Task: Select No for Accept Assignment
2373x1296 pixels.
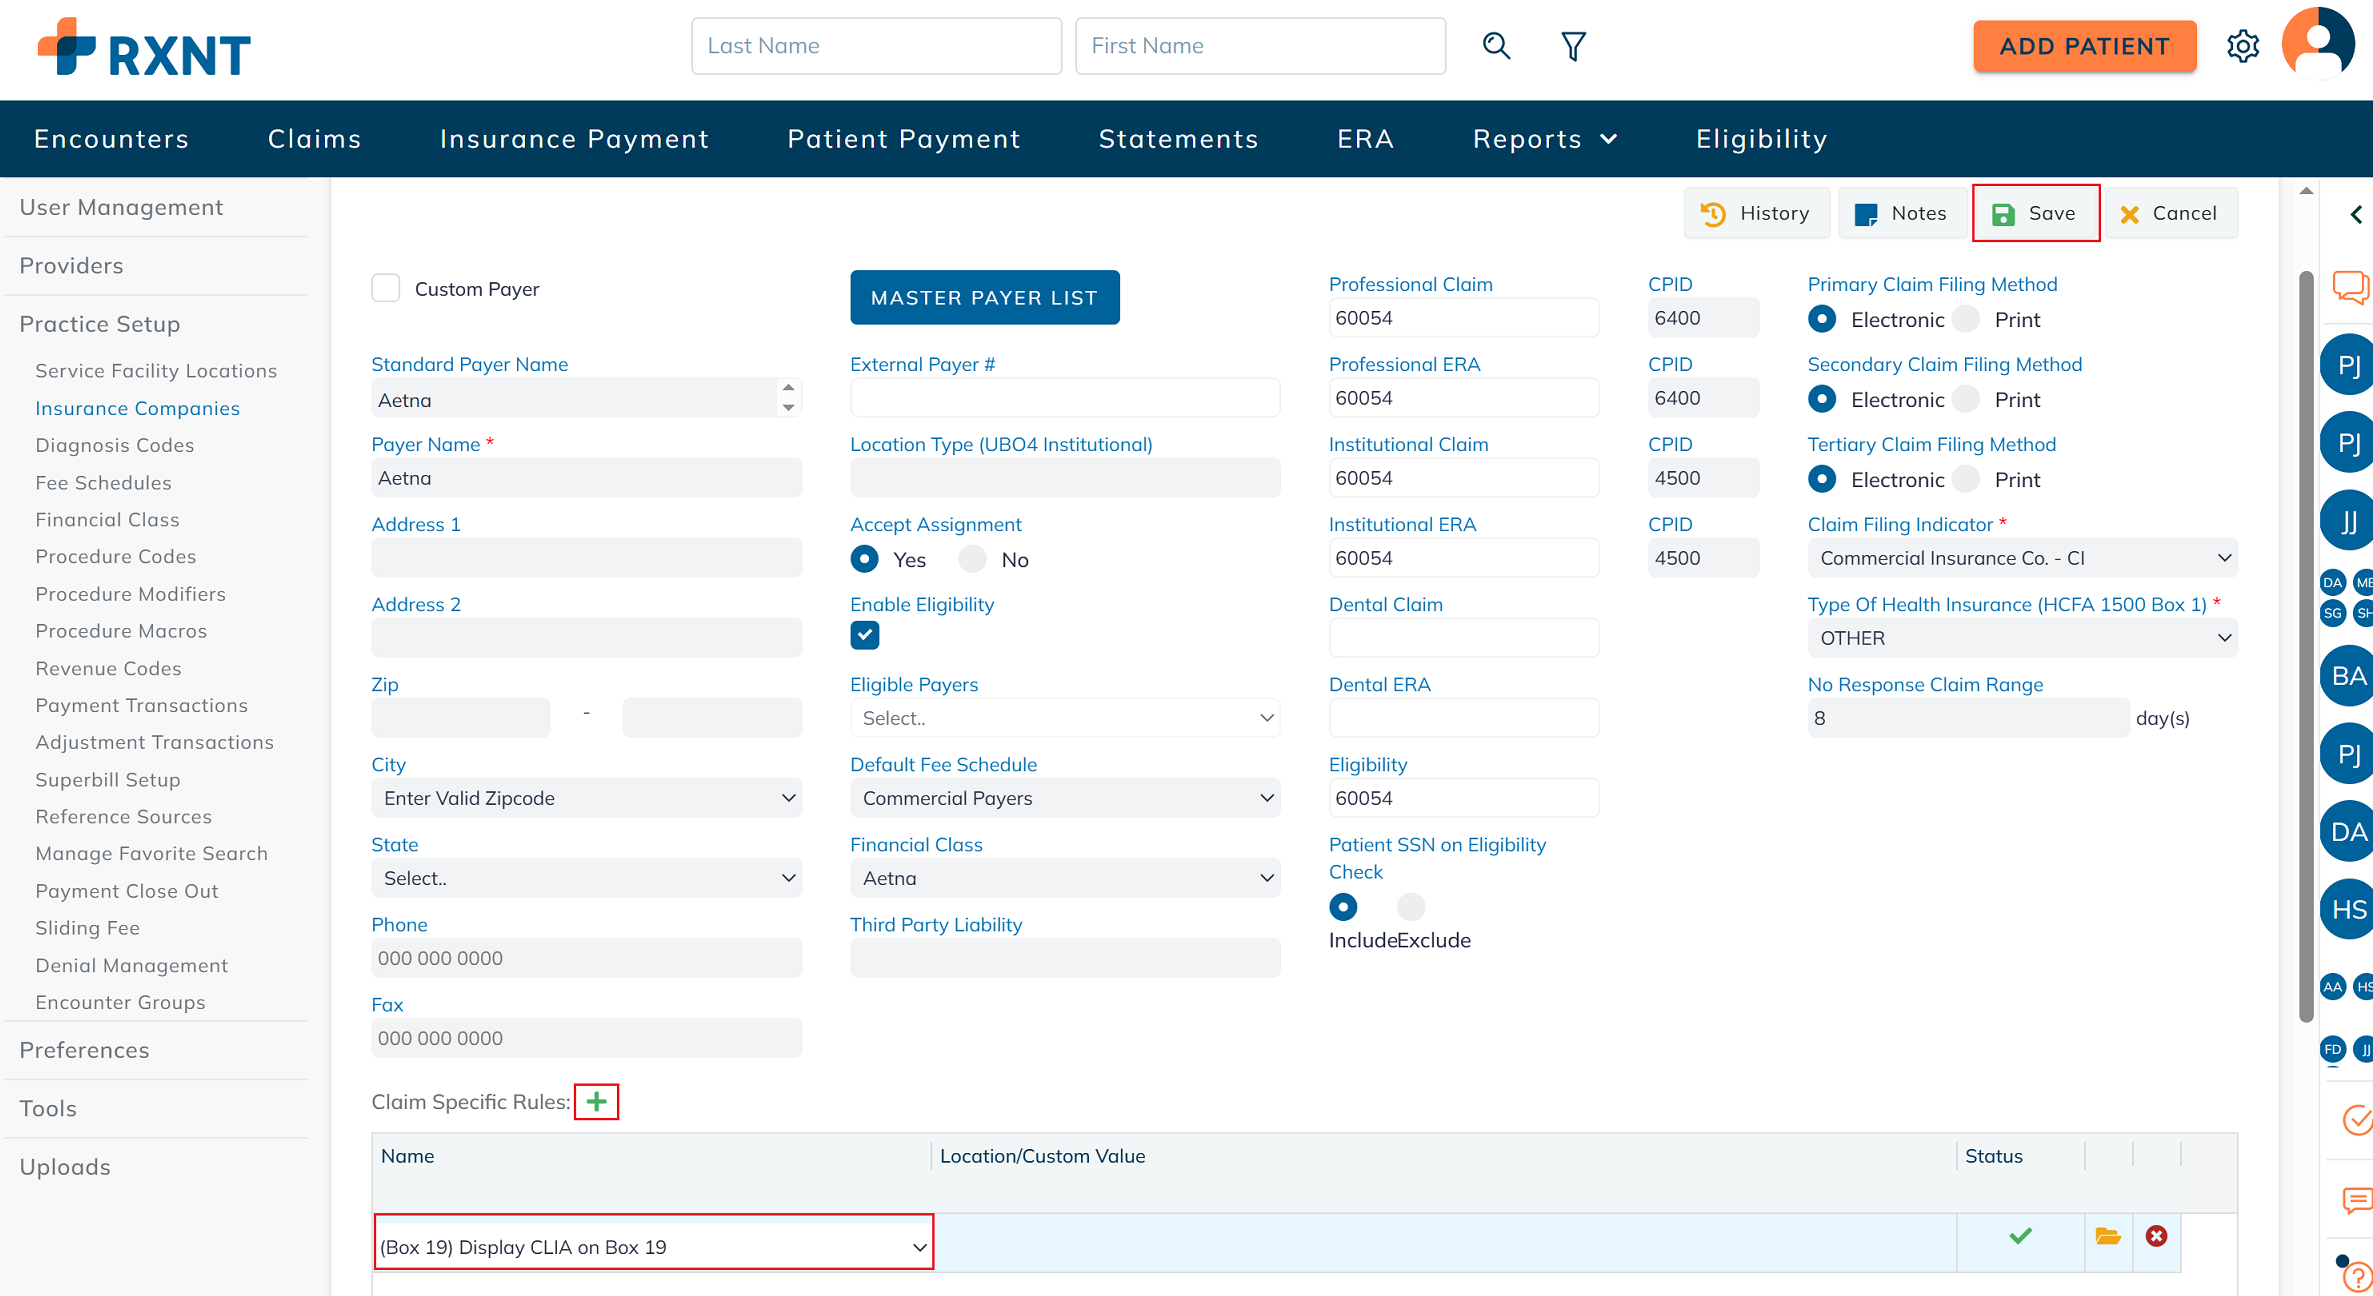Action: (972, 559)
